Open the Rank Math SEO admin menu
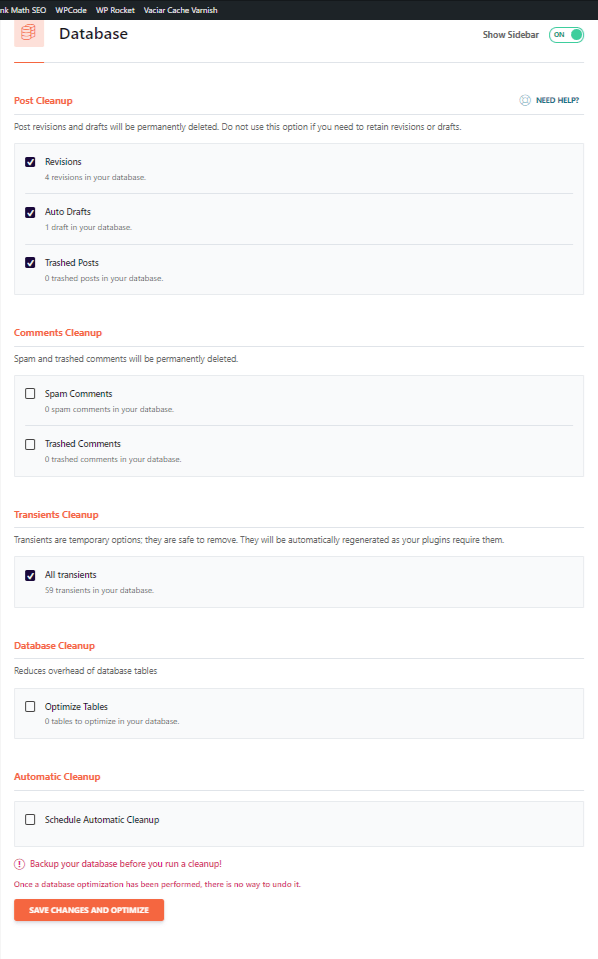 [x=23, y=10]
